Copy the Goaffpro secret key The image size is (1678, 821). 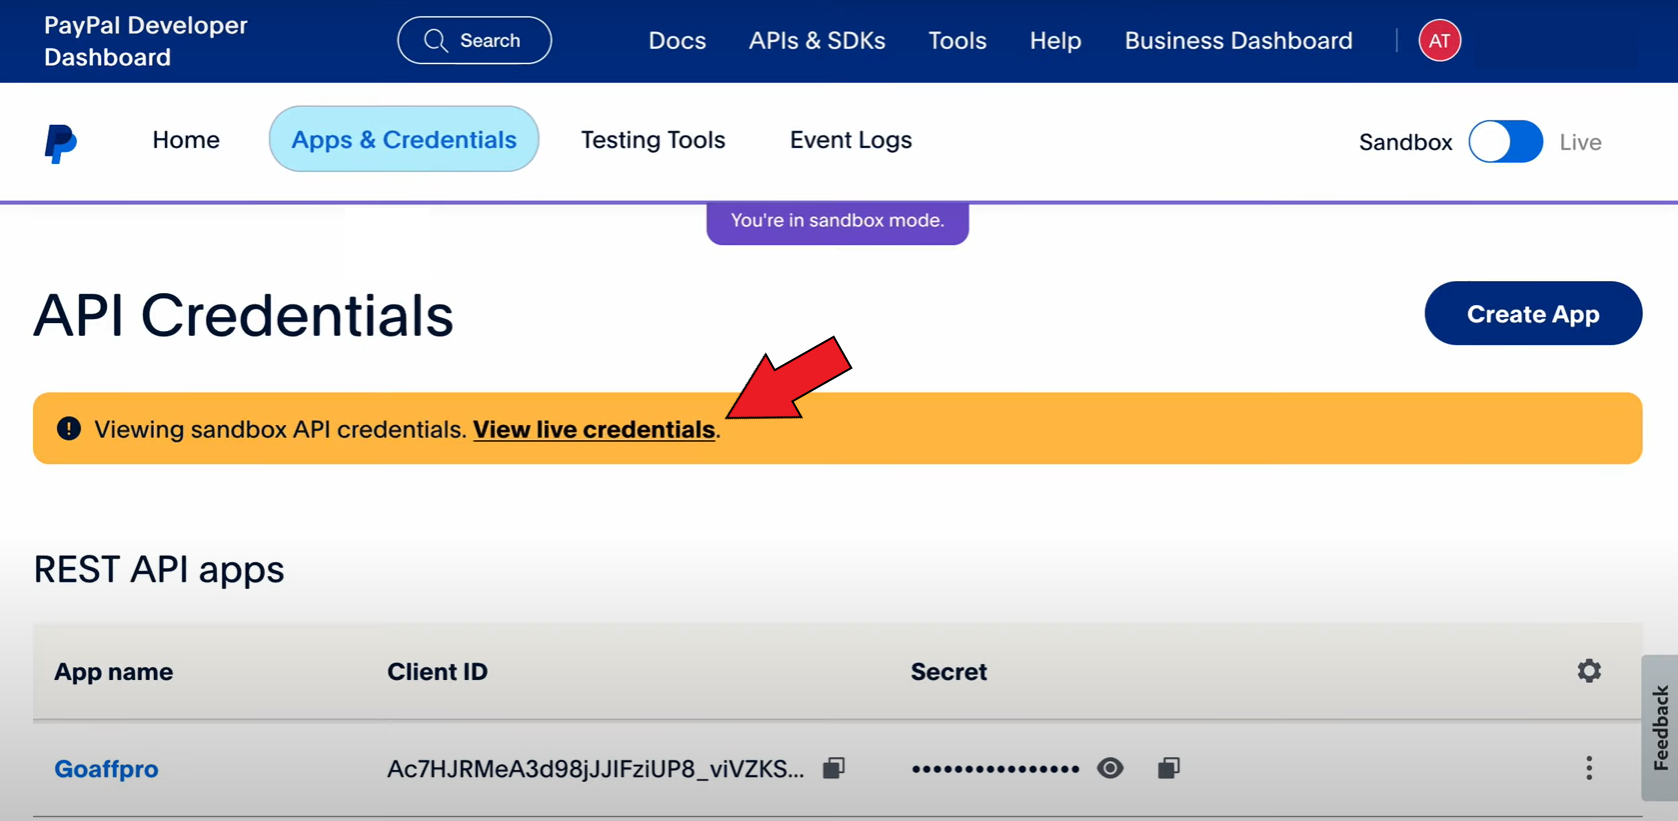[x=1168, y=768]
